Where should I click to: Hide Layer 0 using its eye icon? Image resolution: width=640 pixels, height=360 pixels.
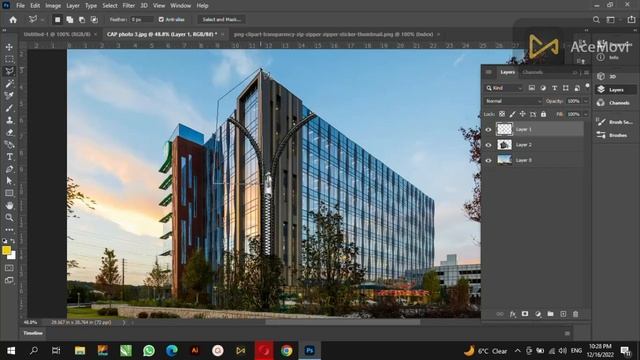tap(489, 160)
